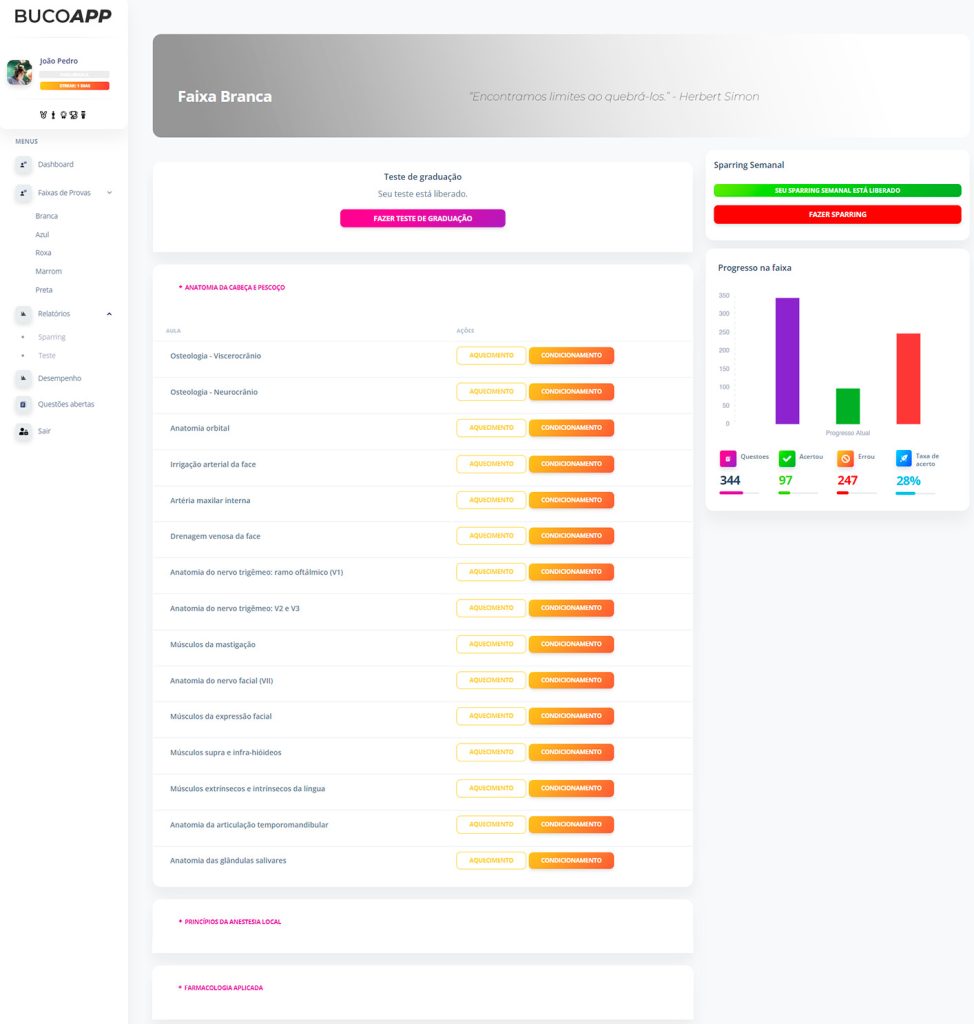Screen dimensions: 974x1024
Task: Expand the Farmacologia Aplicada section
Action: pyautogui.click(x=223, y=988)
